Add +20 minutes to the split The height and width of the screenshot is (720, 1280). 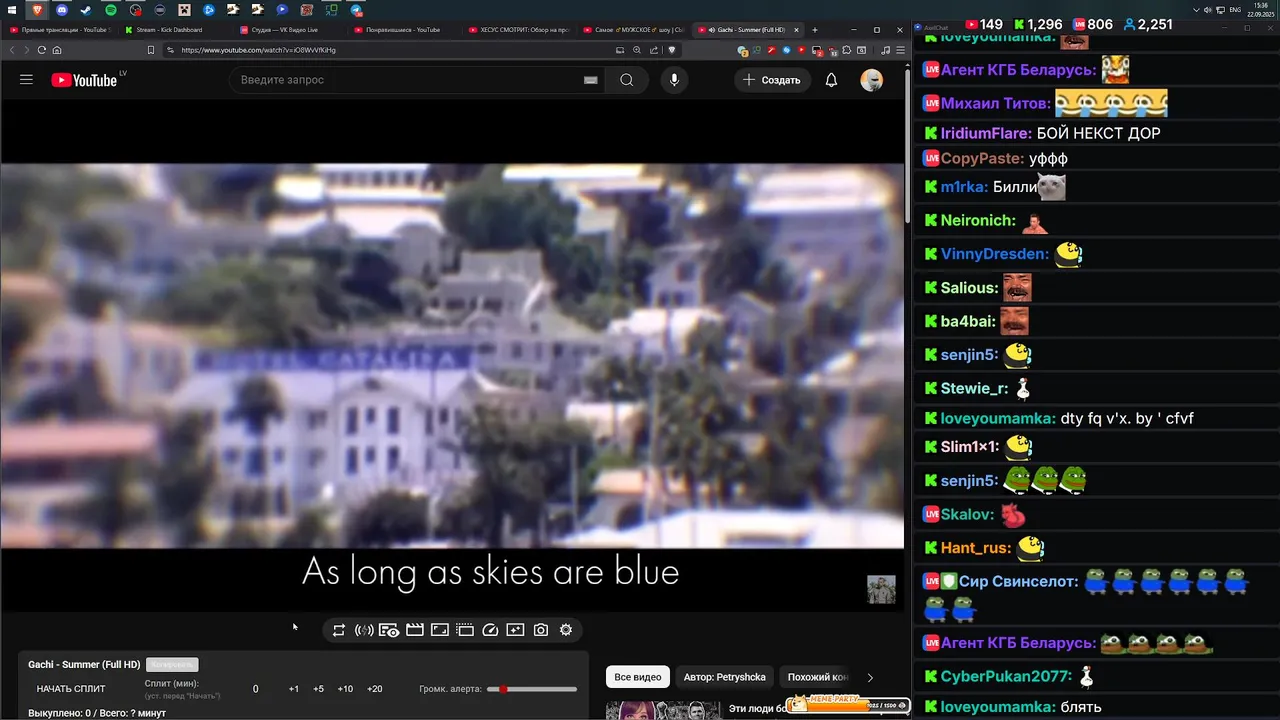[375, 689]
